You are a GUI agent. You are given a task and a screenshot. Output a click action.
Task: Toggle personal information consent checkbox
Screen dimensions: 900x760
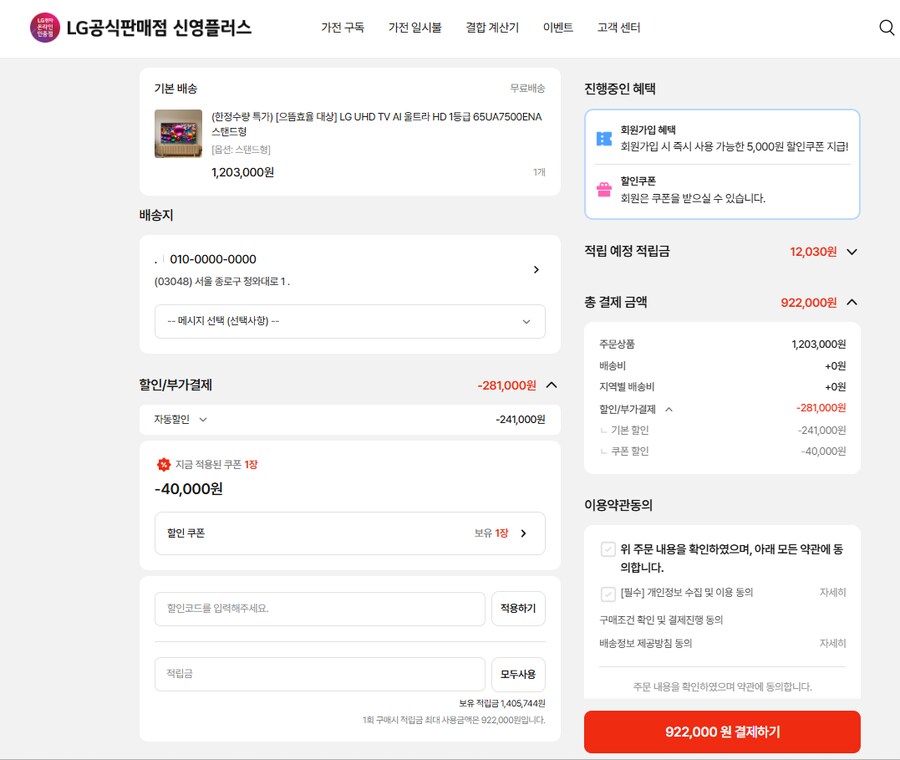tap(608, 593)
